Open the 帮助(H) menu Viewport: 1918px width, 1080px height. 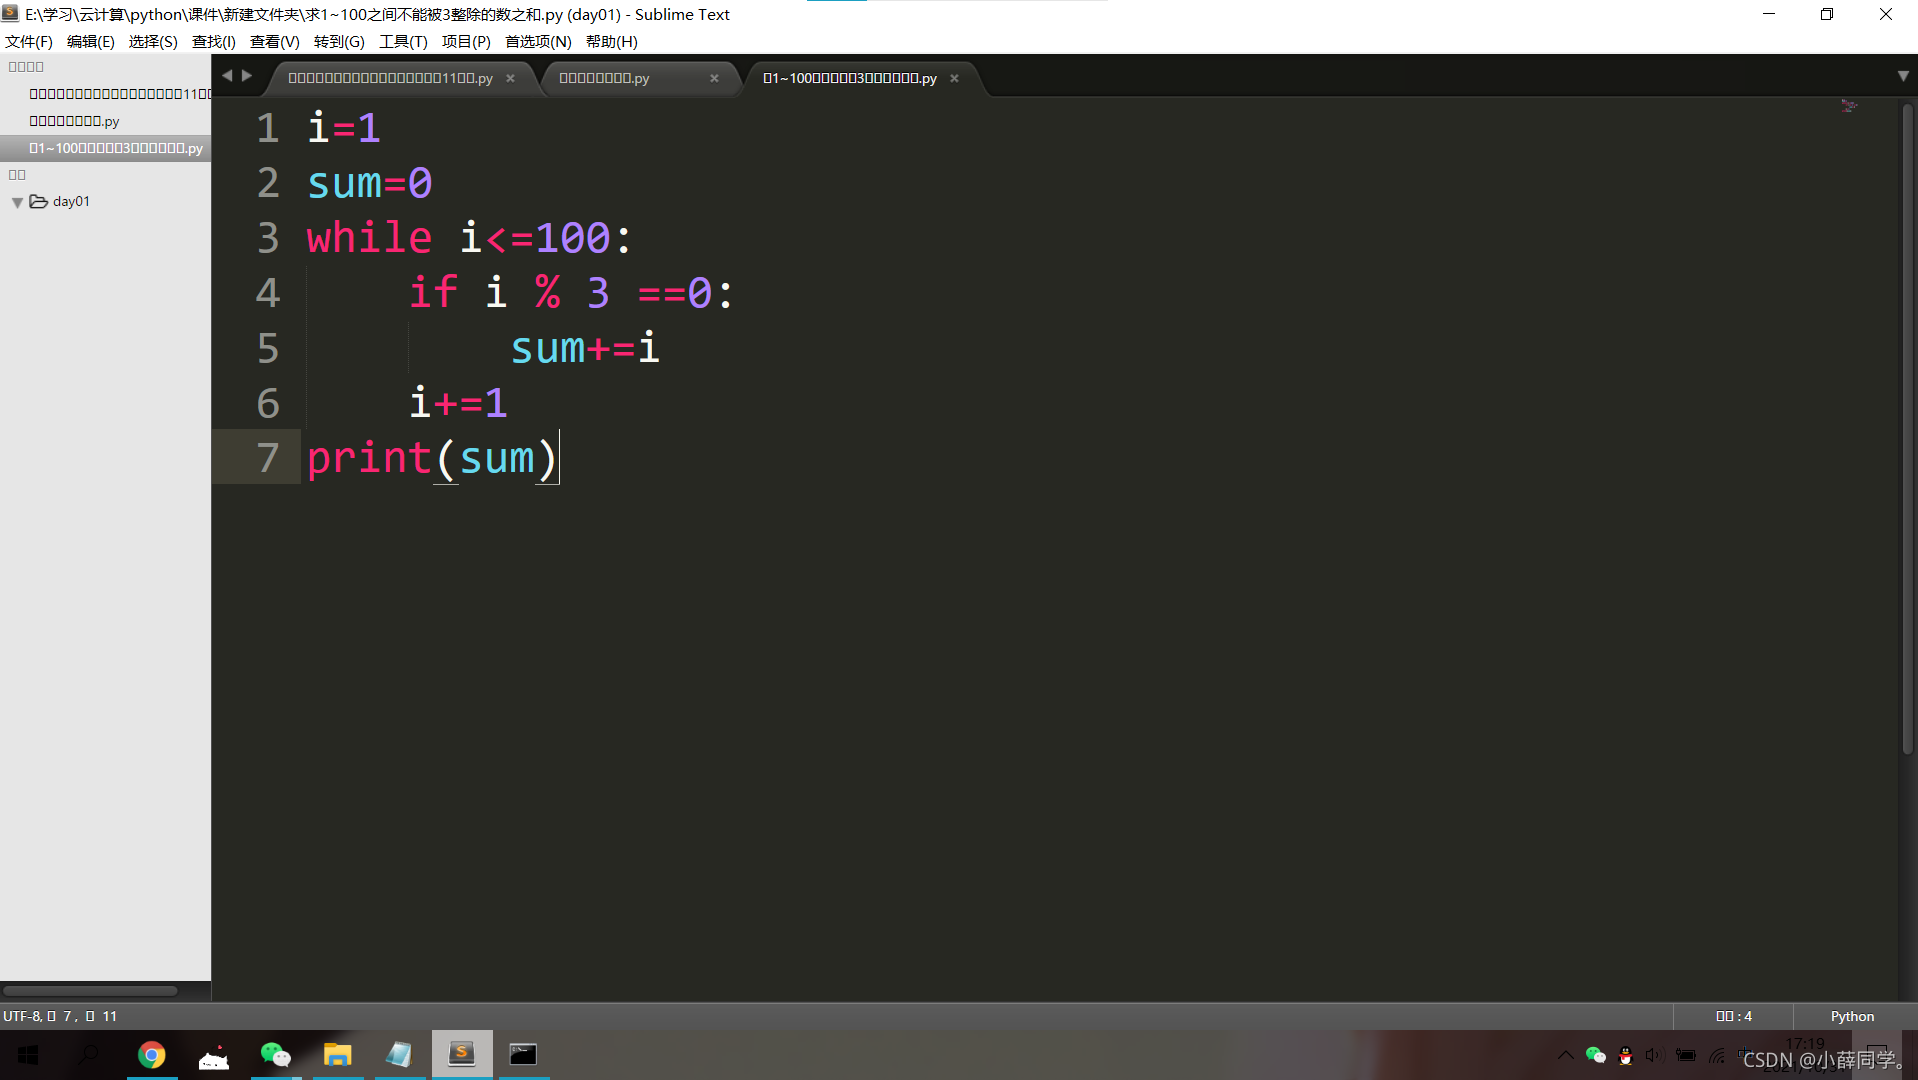611,41
